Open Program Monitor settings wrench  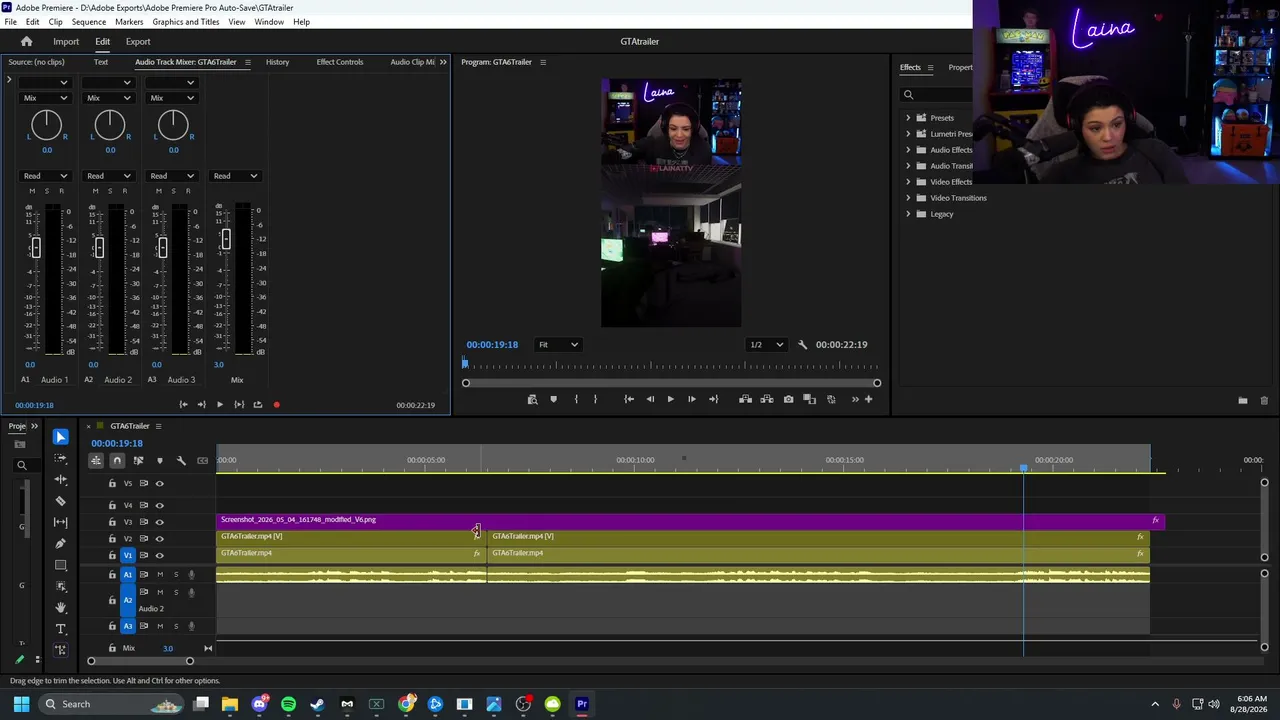coord(802,345)
